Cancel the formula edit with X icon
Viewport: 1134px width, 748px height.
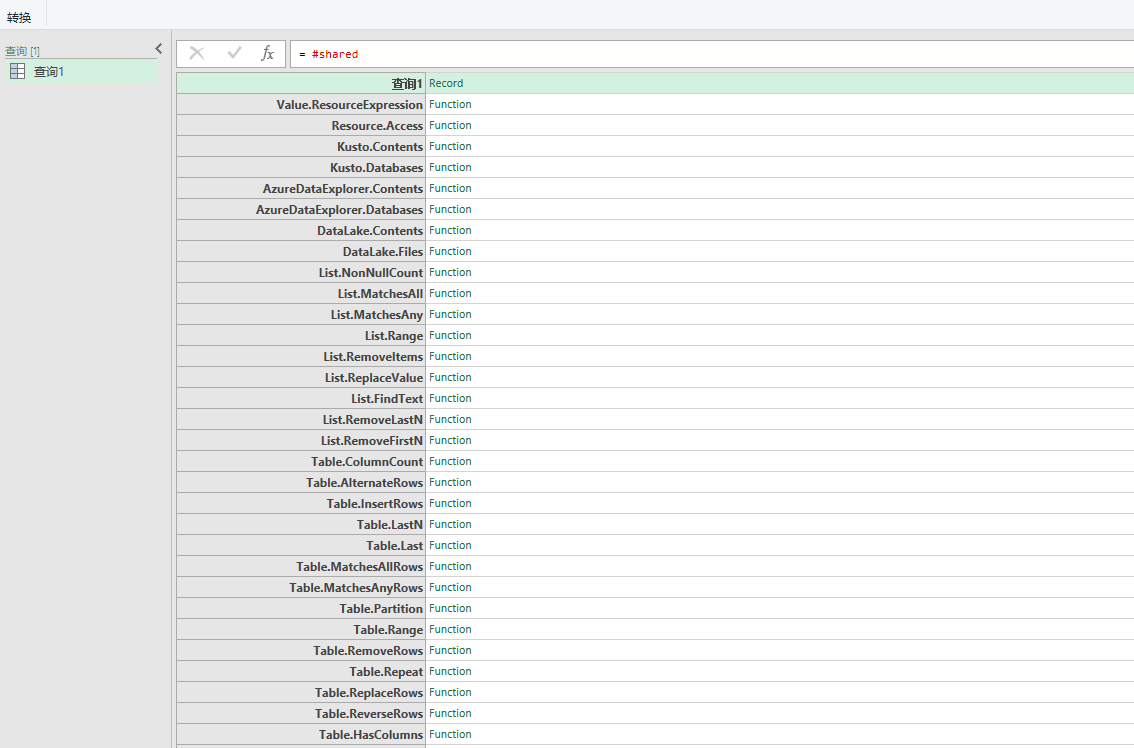[197, 54]
